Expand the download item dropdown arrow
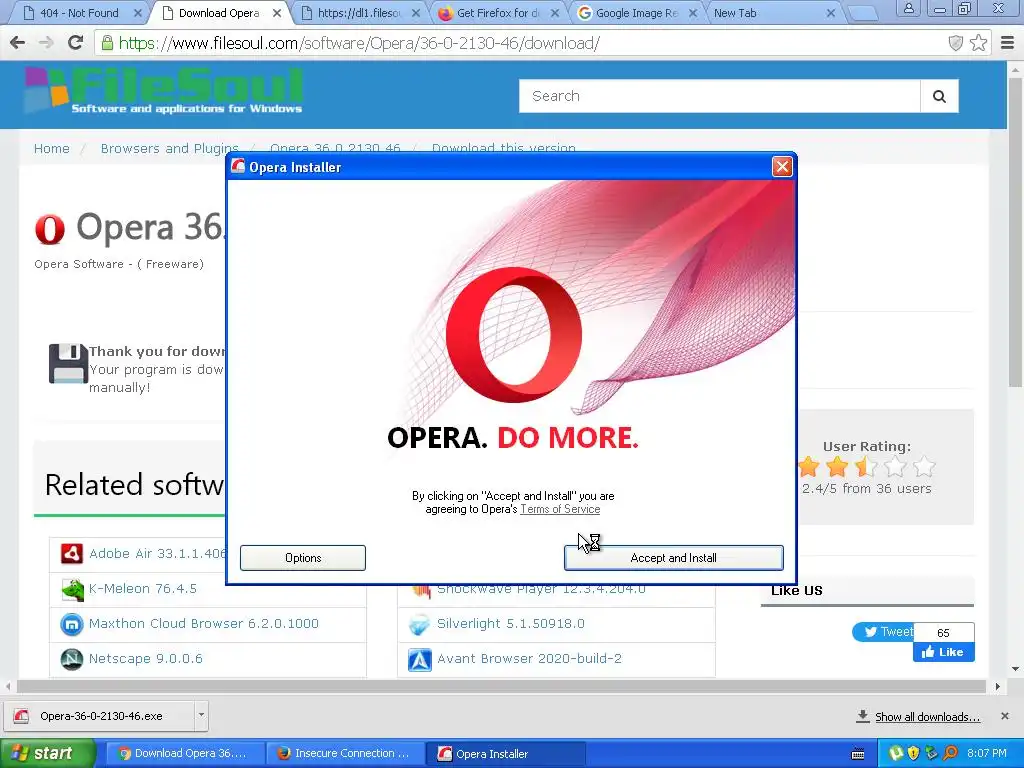Image resolution: width=1024 pixels, height=768 pixels. [201, 714]
